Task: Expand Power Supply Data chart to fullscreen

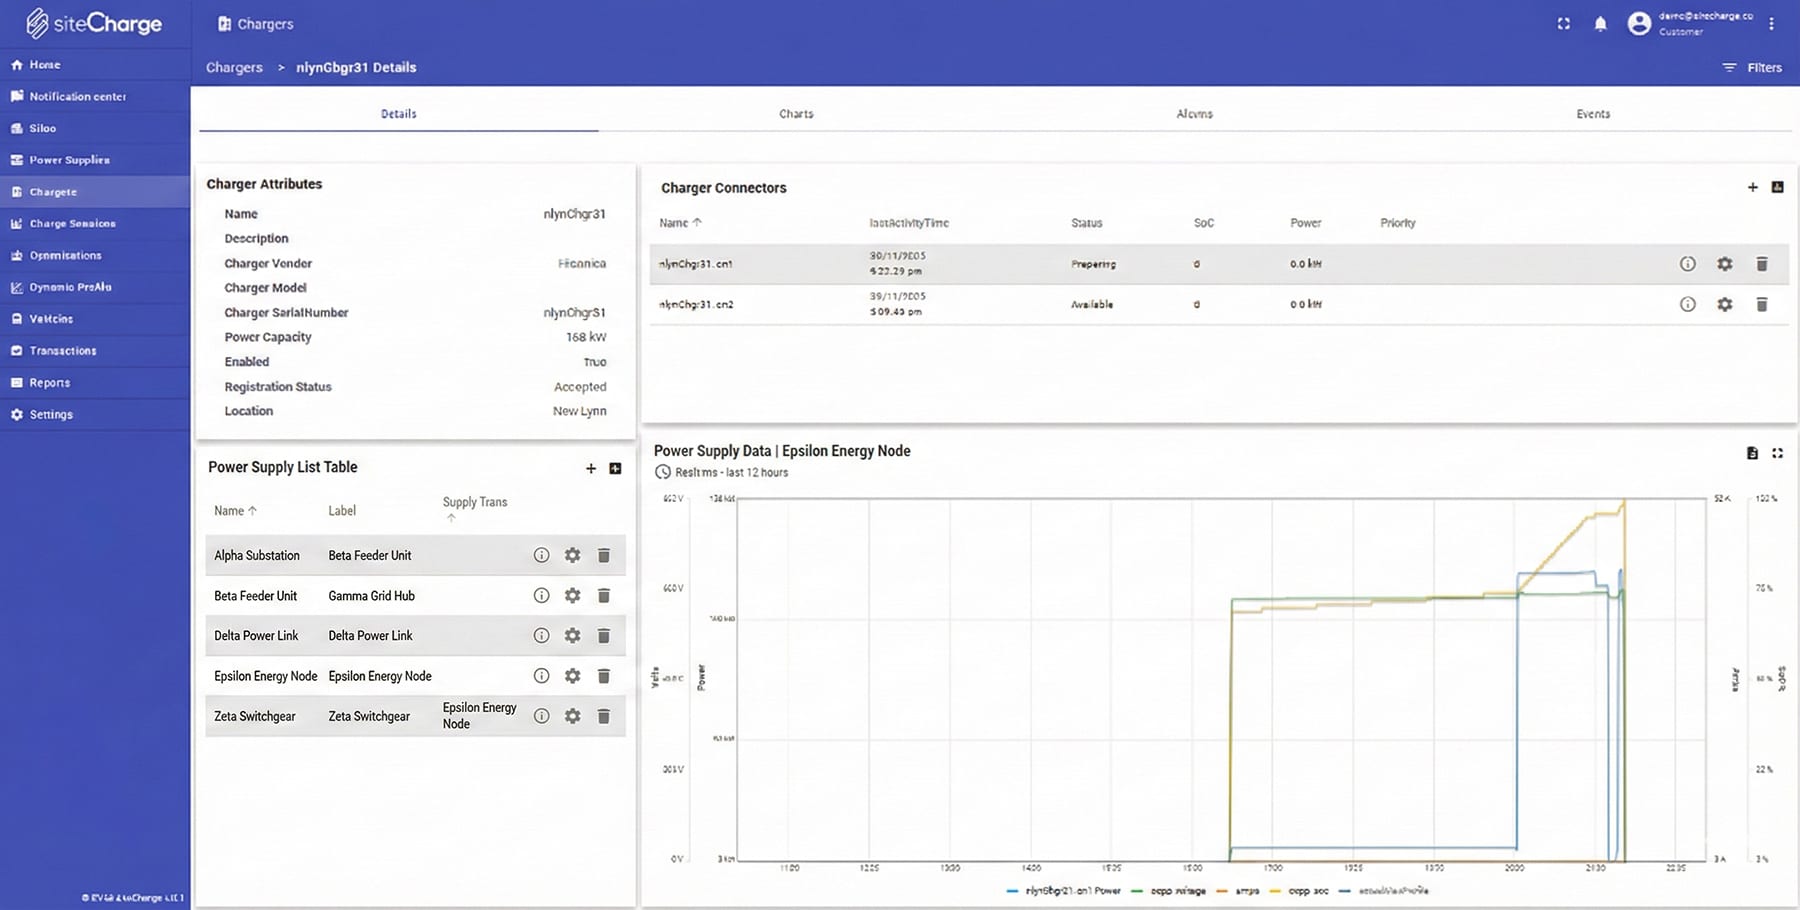Action: click(1777, 453)
